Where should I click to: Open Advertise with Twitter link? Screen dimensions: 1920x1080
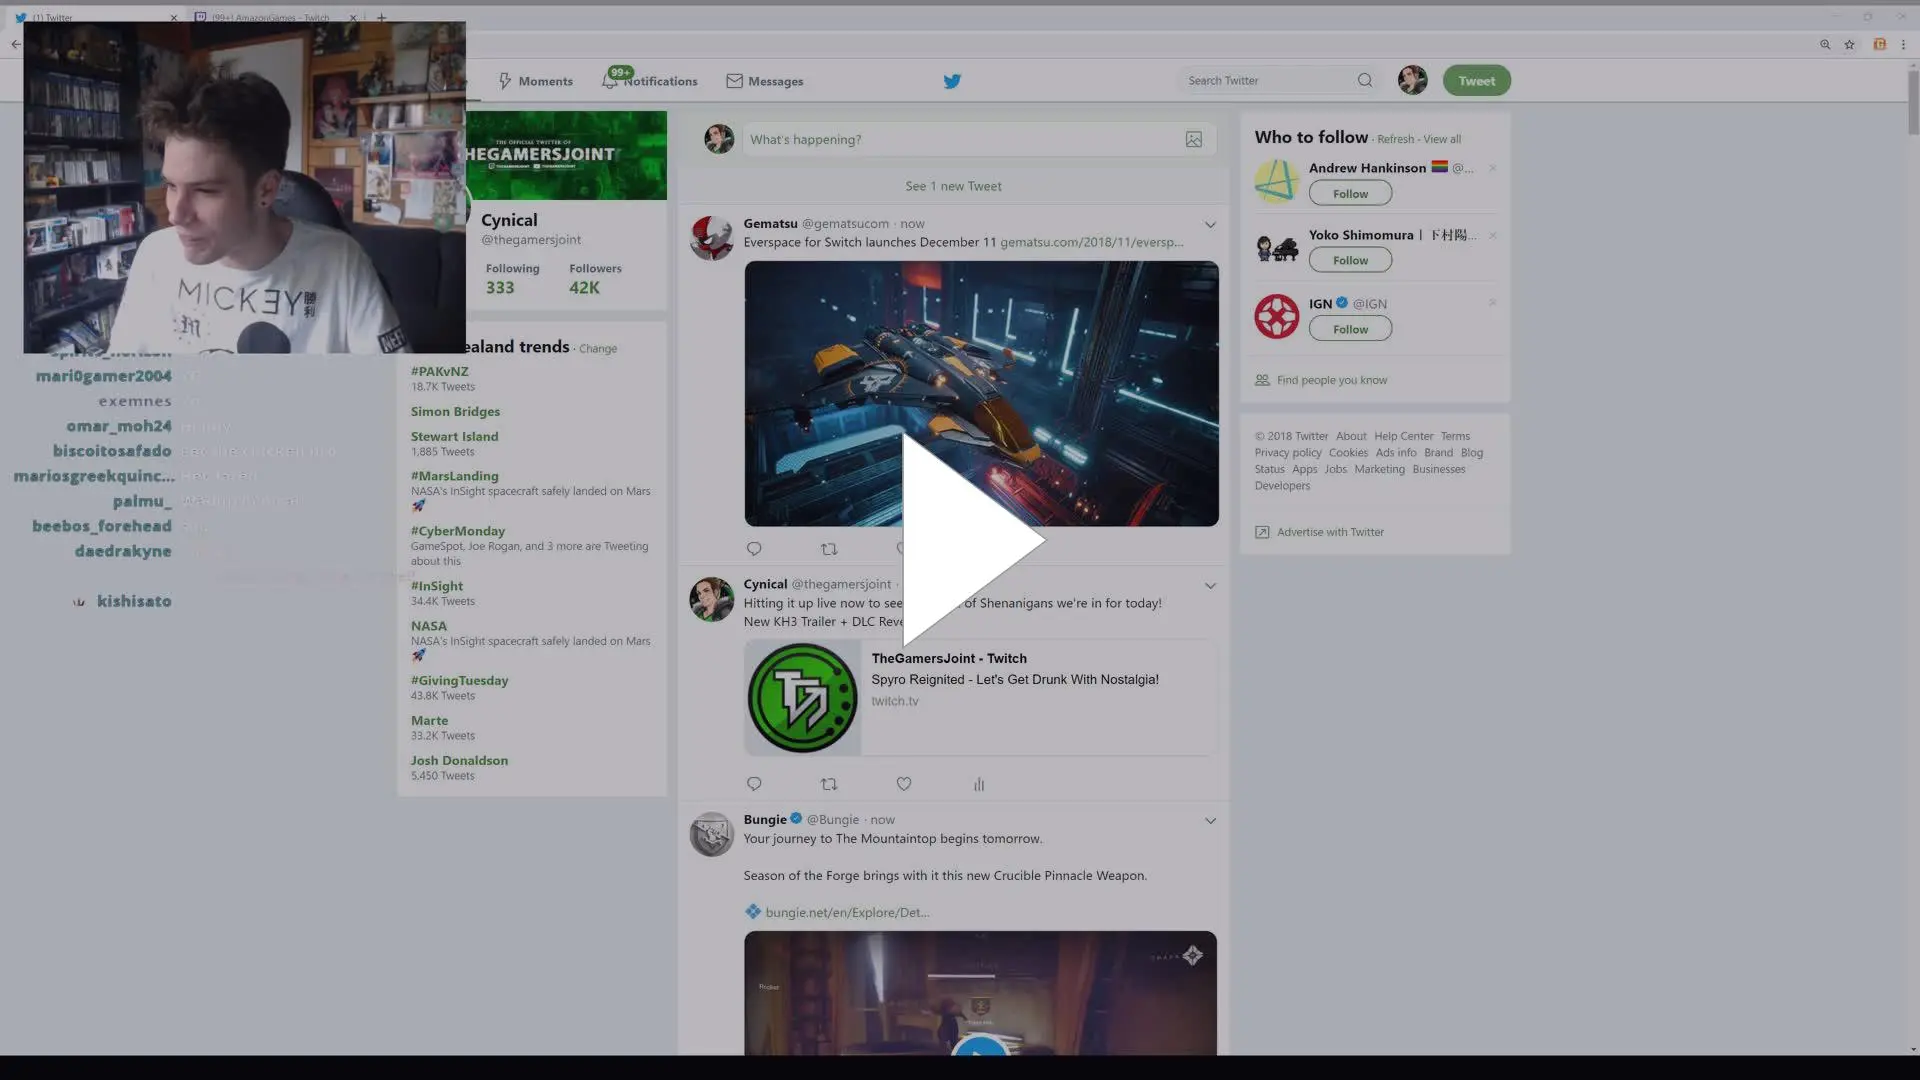click(x=1330, y=532)
